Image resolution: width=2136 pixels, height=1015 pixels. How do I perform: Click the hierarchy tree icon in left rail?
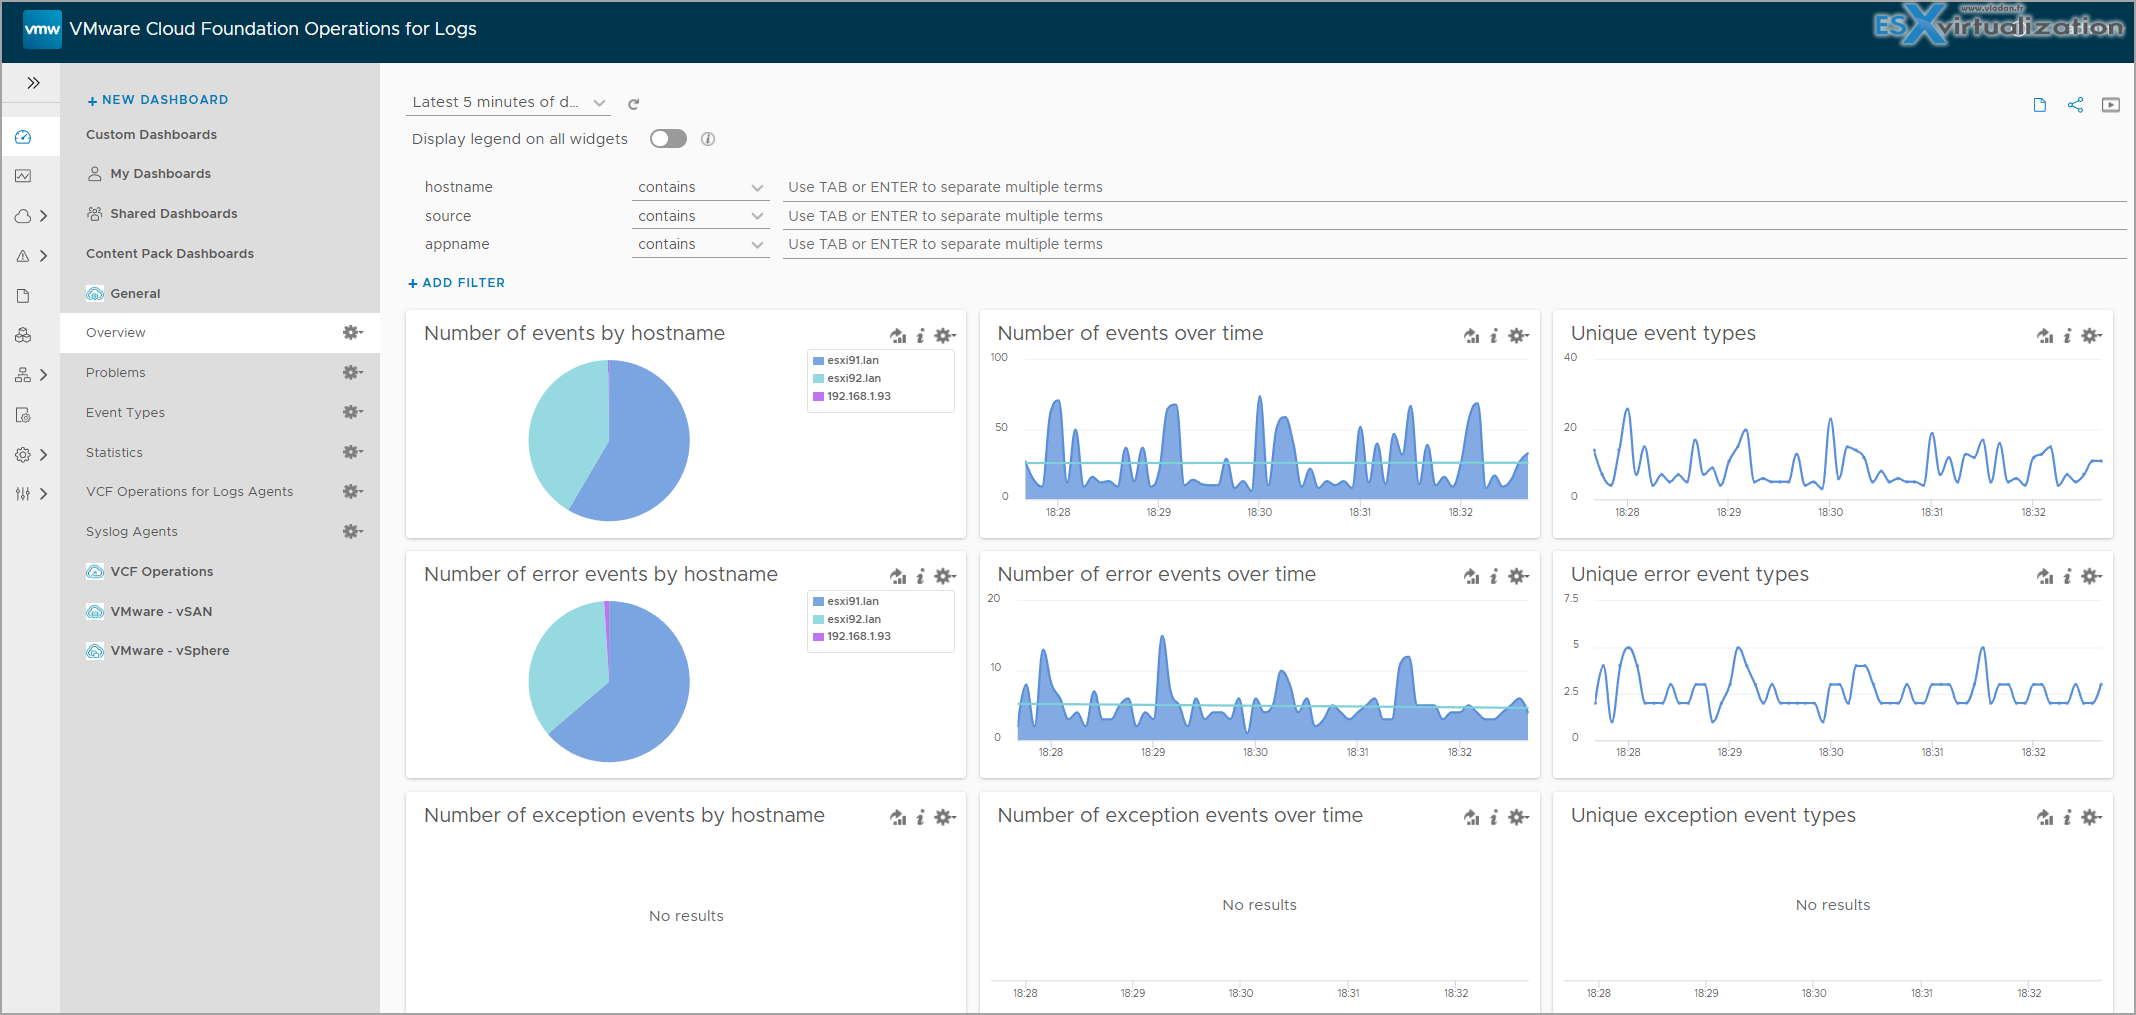click(x=23, y=375)
